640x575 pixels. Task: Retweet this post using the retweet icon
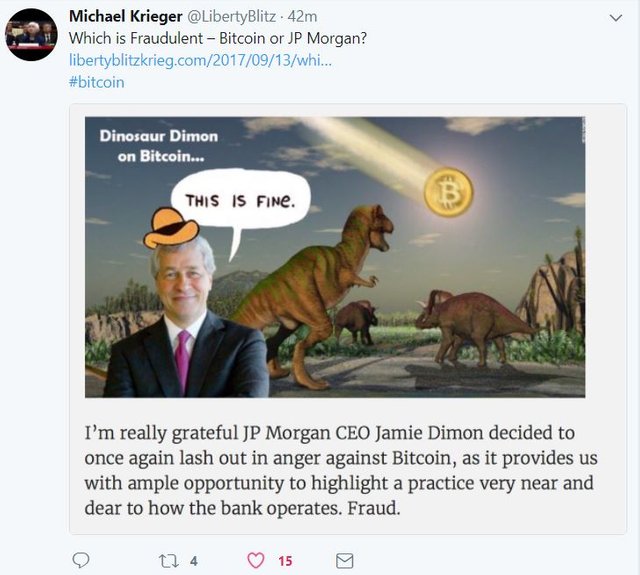[169, 561]
